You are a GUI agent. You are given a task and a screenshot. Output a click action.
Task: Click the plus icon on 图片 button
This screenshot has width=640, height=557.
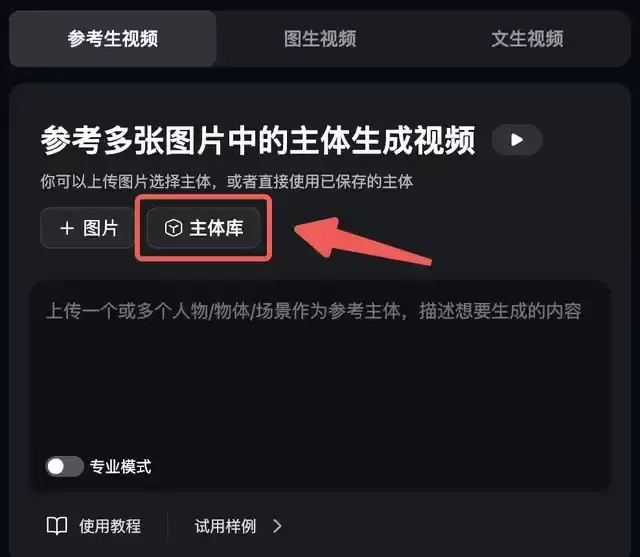(67, 228)
